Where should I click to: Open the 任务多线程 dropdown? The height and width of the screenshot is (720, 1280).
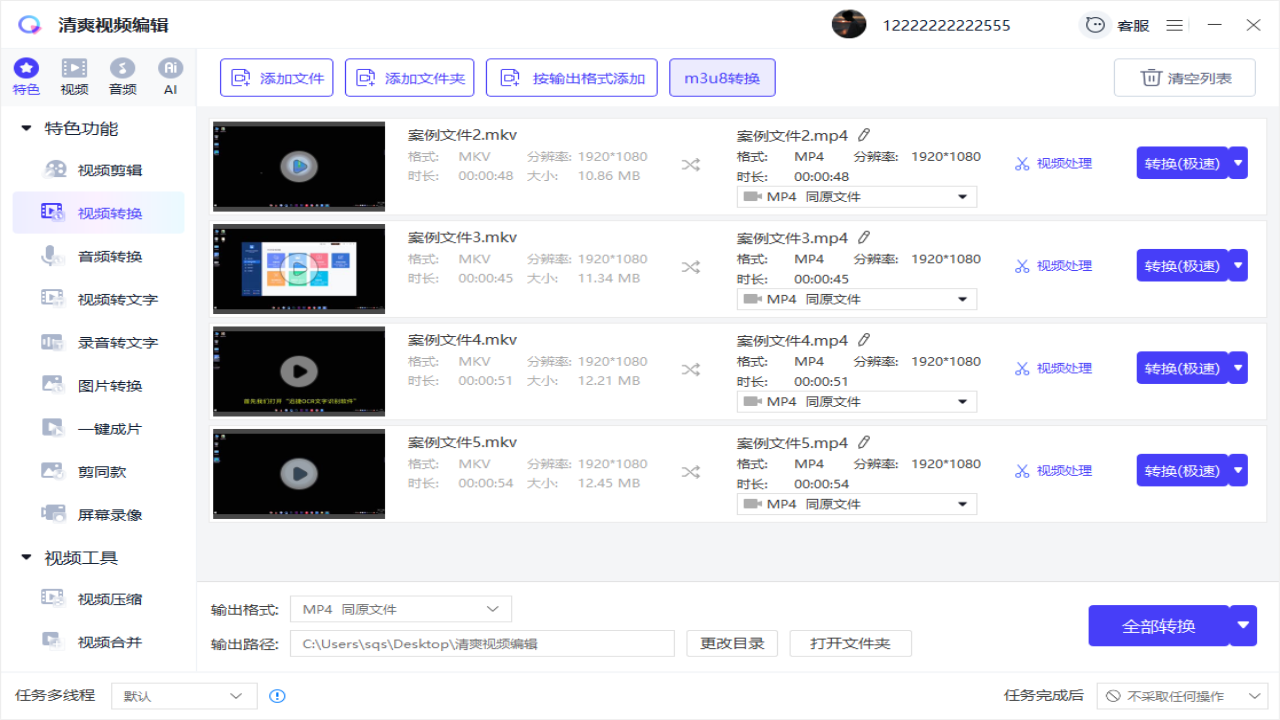(x=184, y=696)
